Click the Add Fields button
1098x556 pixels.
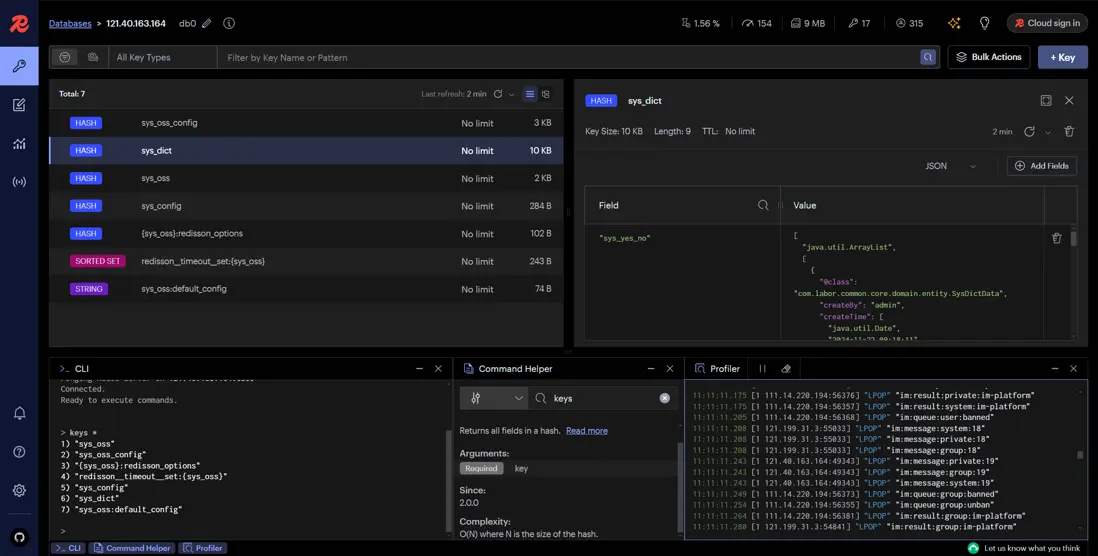click(x=1042, y=166)
